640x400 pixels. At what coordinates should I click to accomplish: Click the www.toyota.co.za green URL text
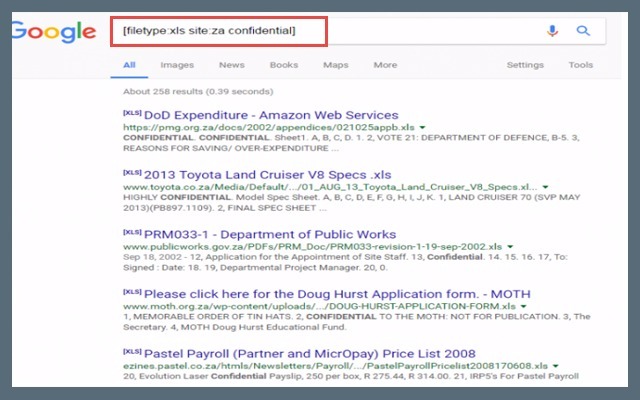(x=330, y=187)
